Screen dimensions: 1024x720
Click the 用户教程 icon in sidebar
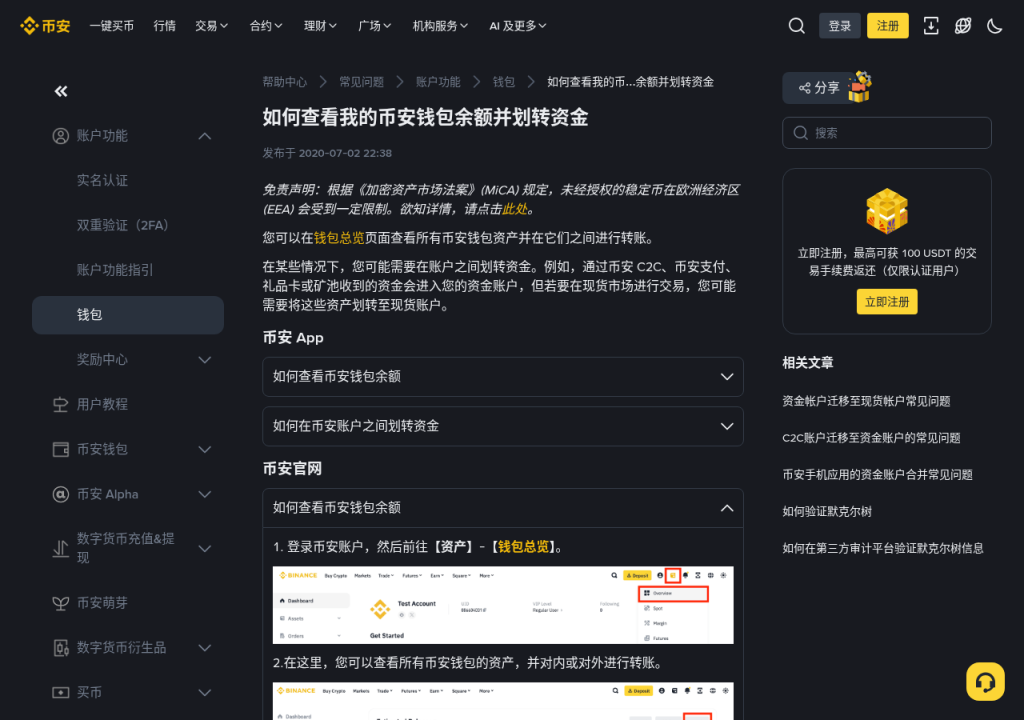61,404
